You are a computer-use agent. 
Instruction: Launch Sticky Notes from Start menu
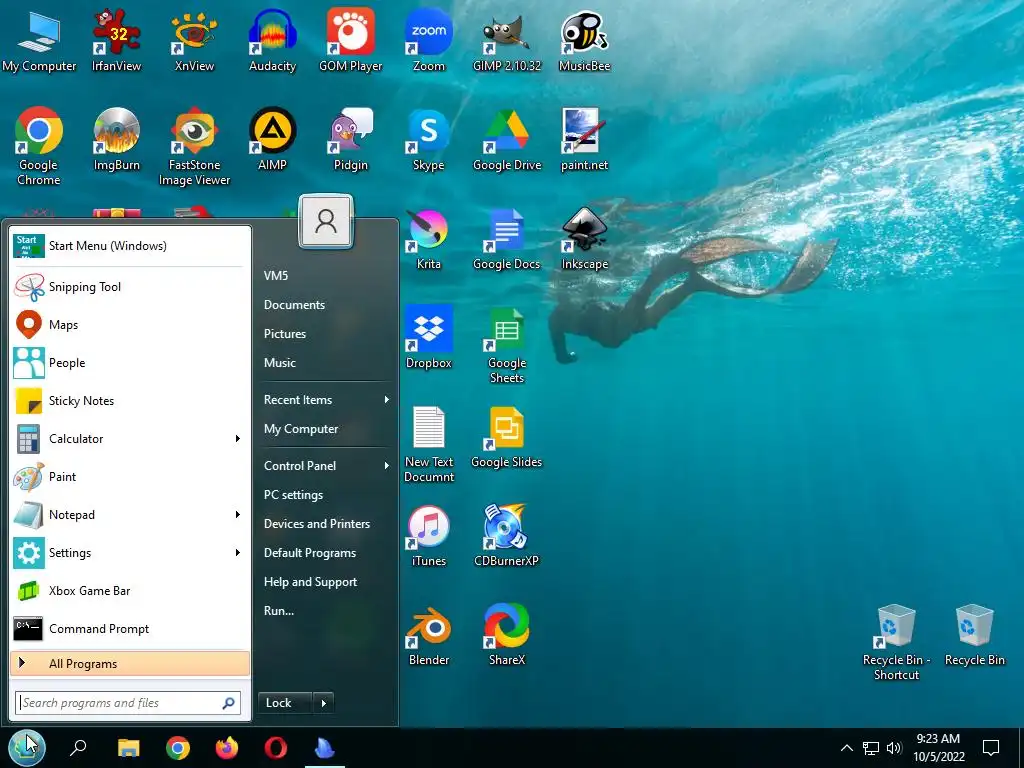(130, 400)
